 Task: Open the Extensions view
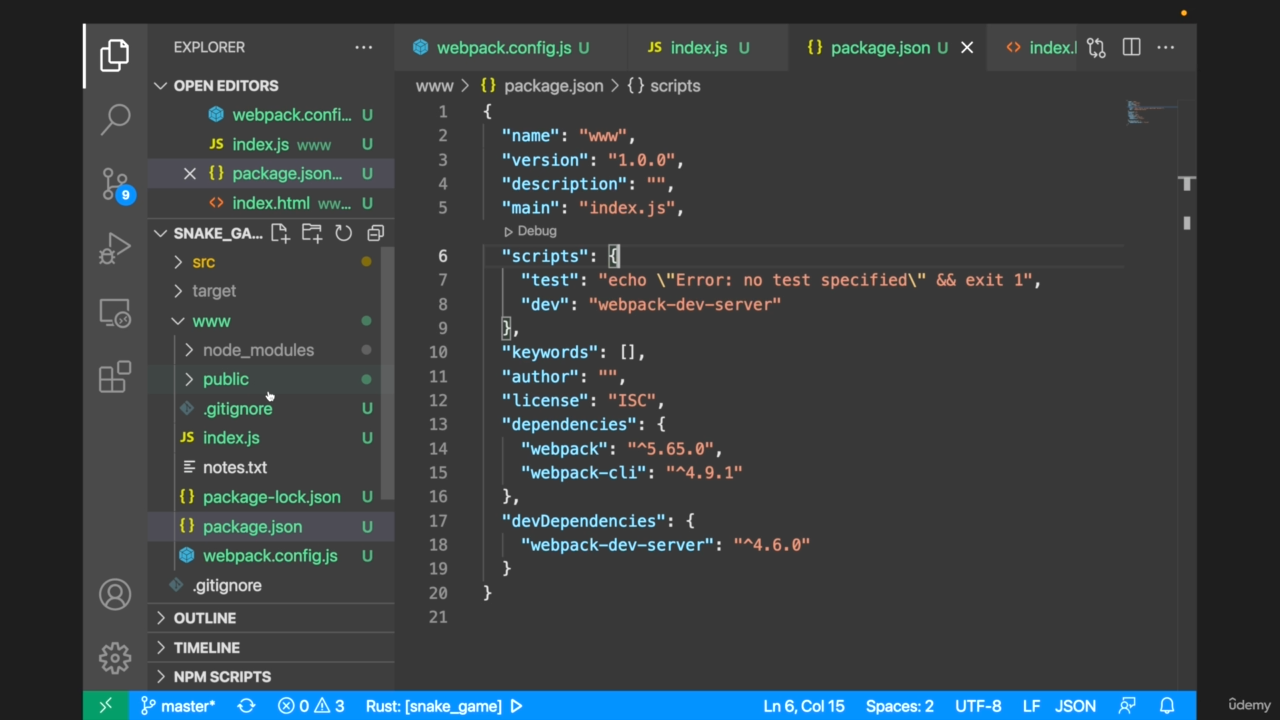[115, 377]
